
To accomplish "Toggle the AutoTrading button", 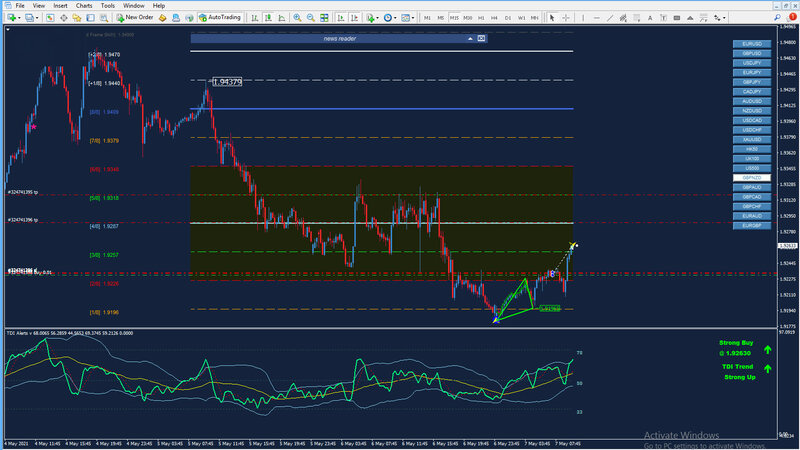I will pyautogui.click(x=219, y=18).
